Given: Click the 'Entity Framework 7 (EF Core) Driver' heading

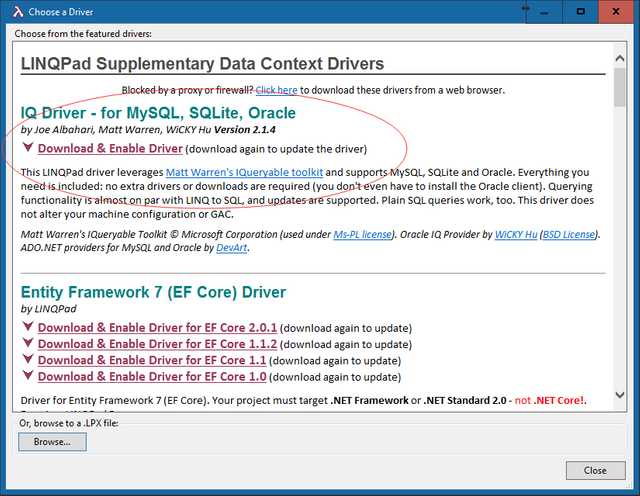Looking at the screenshot, I should tap(153, 292).
